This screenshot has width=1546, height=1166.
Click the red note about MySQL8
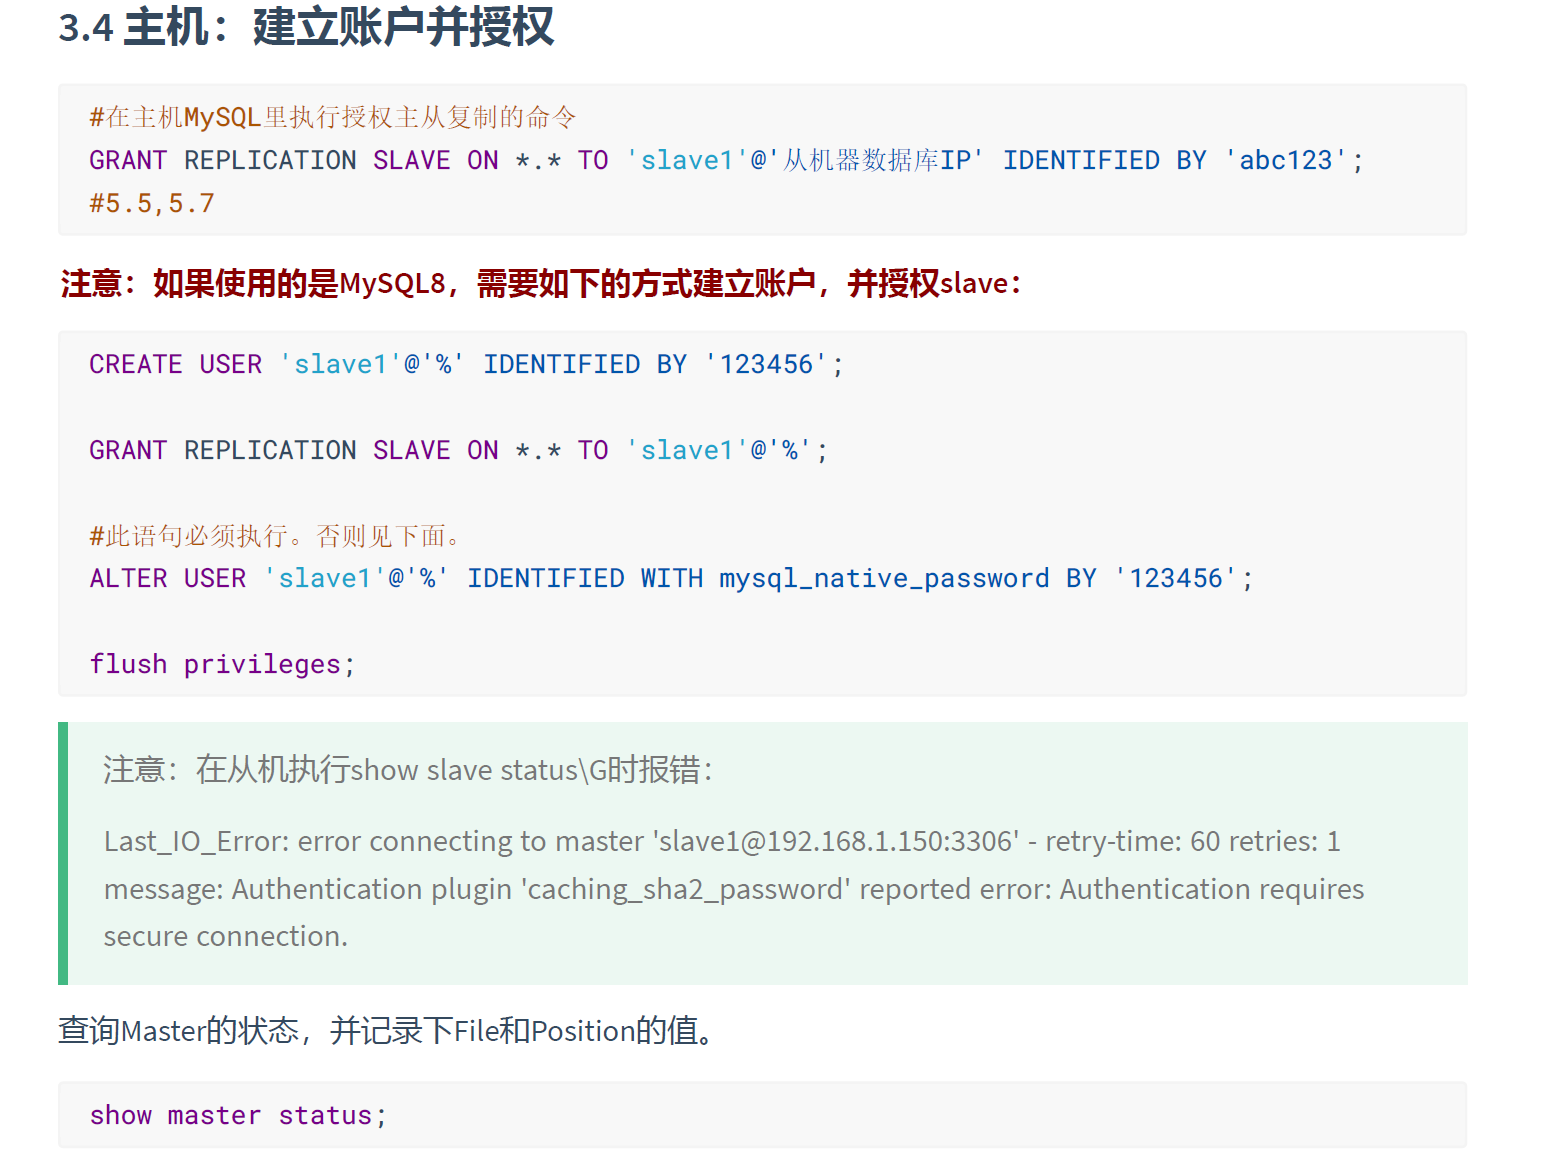541,283
